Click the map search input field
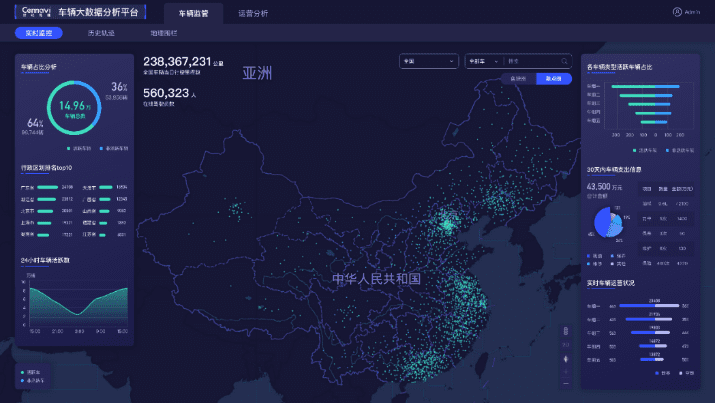715x403 pixels. (x=532, y=61)
